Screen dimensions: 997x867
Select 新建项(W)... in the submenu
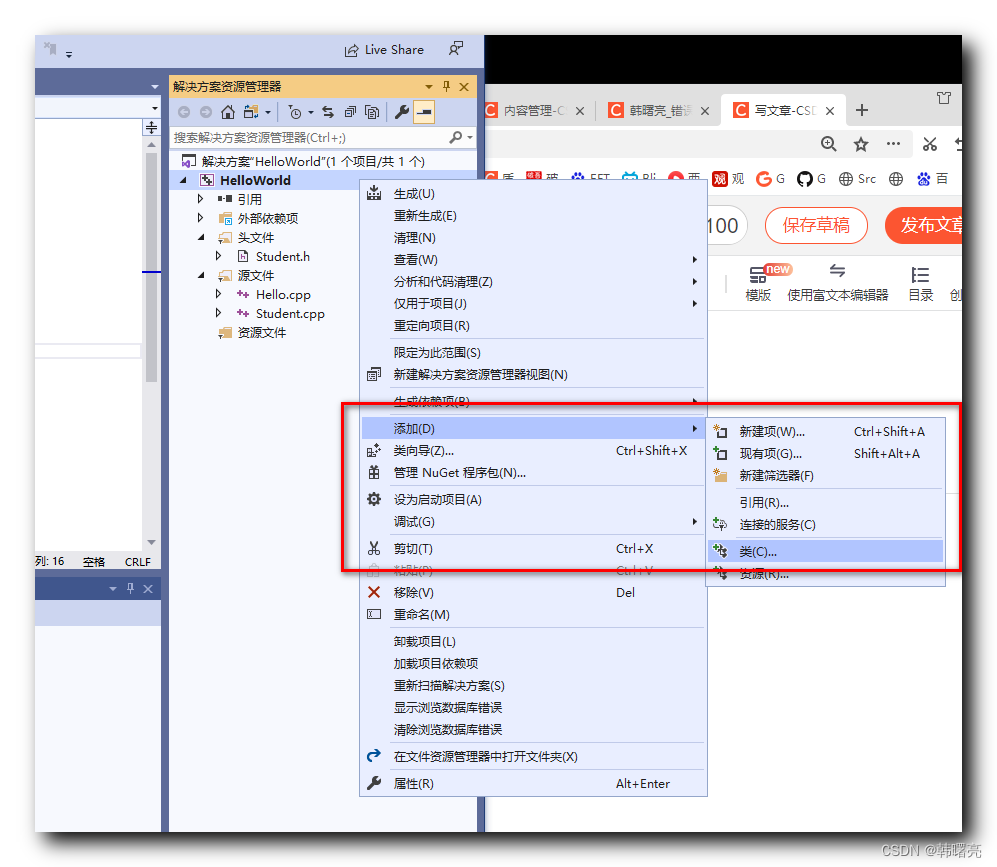[825, 432]
